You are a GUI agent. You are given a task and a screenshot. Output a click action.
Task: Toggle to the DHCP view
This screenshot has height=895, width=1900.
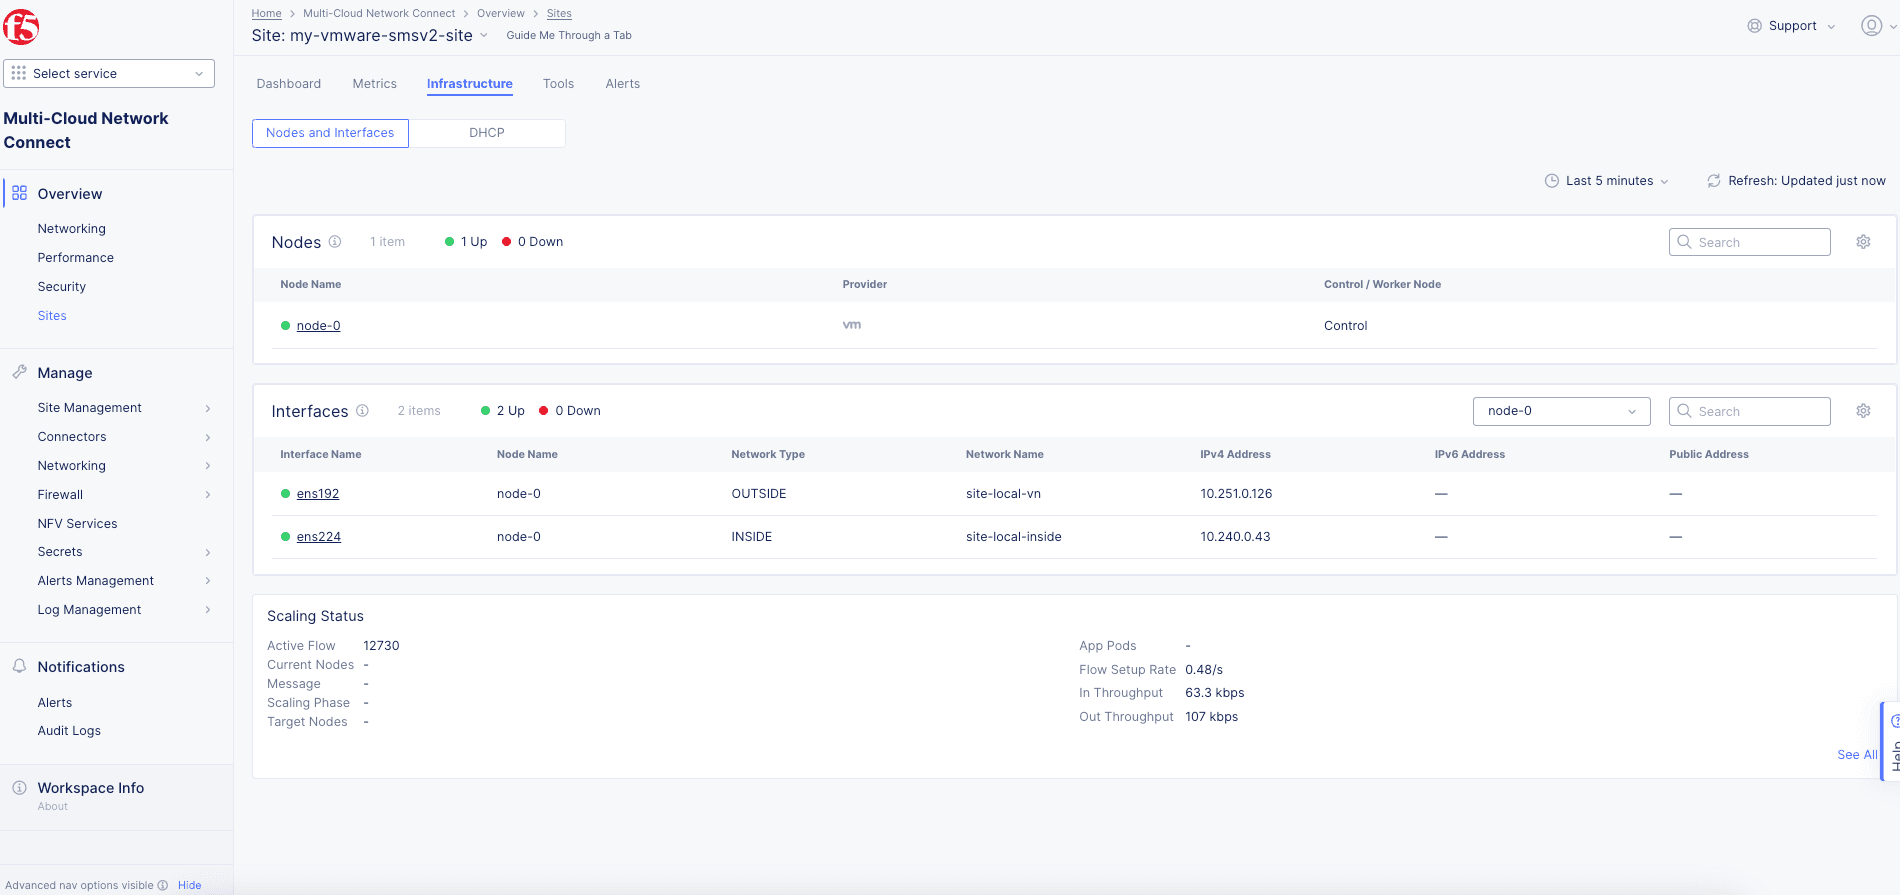(487, 133)
